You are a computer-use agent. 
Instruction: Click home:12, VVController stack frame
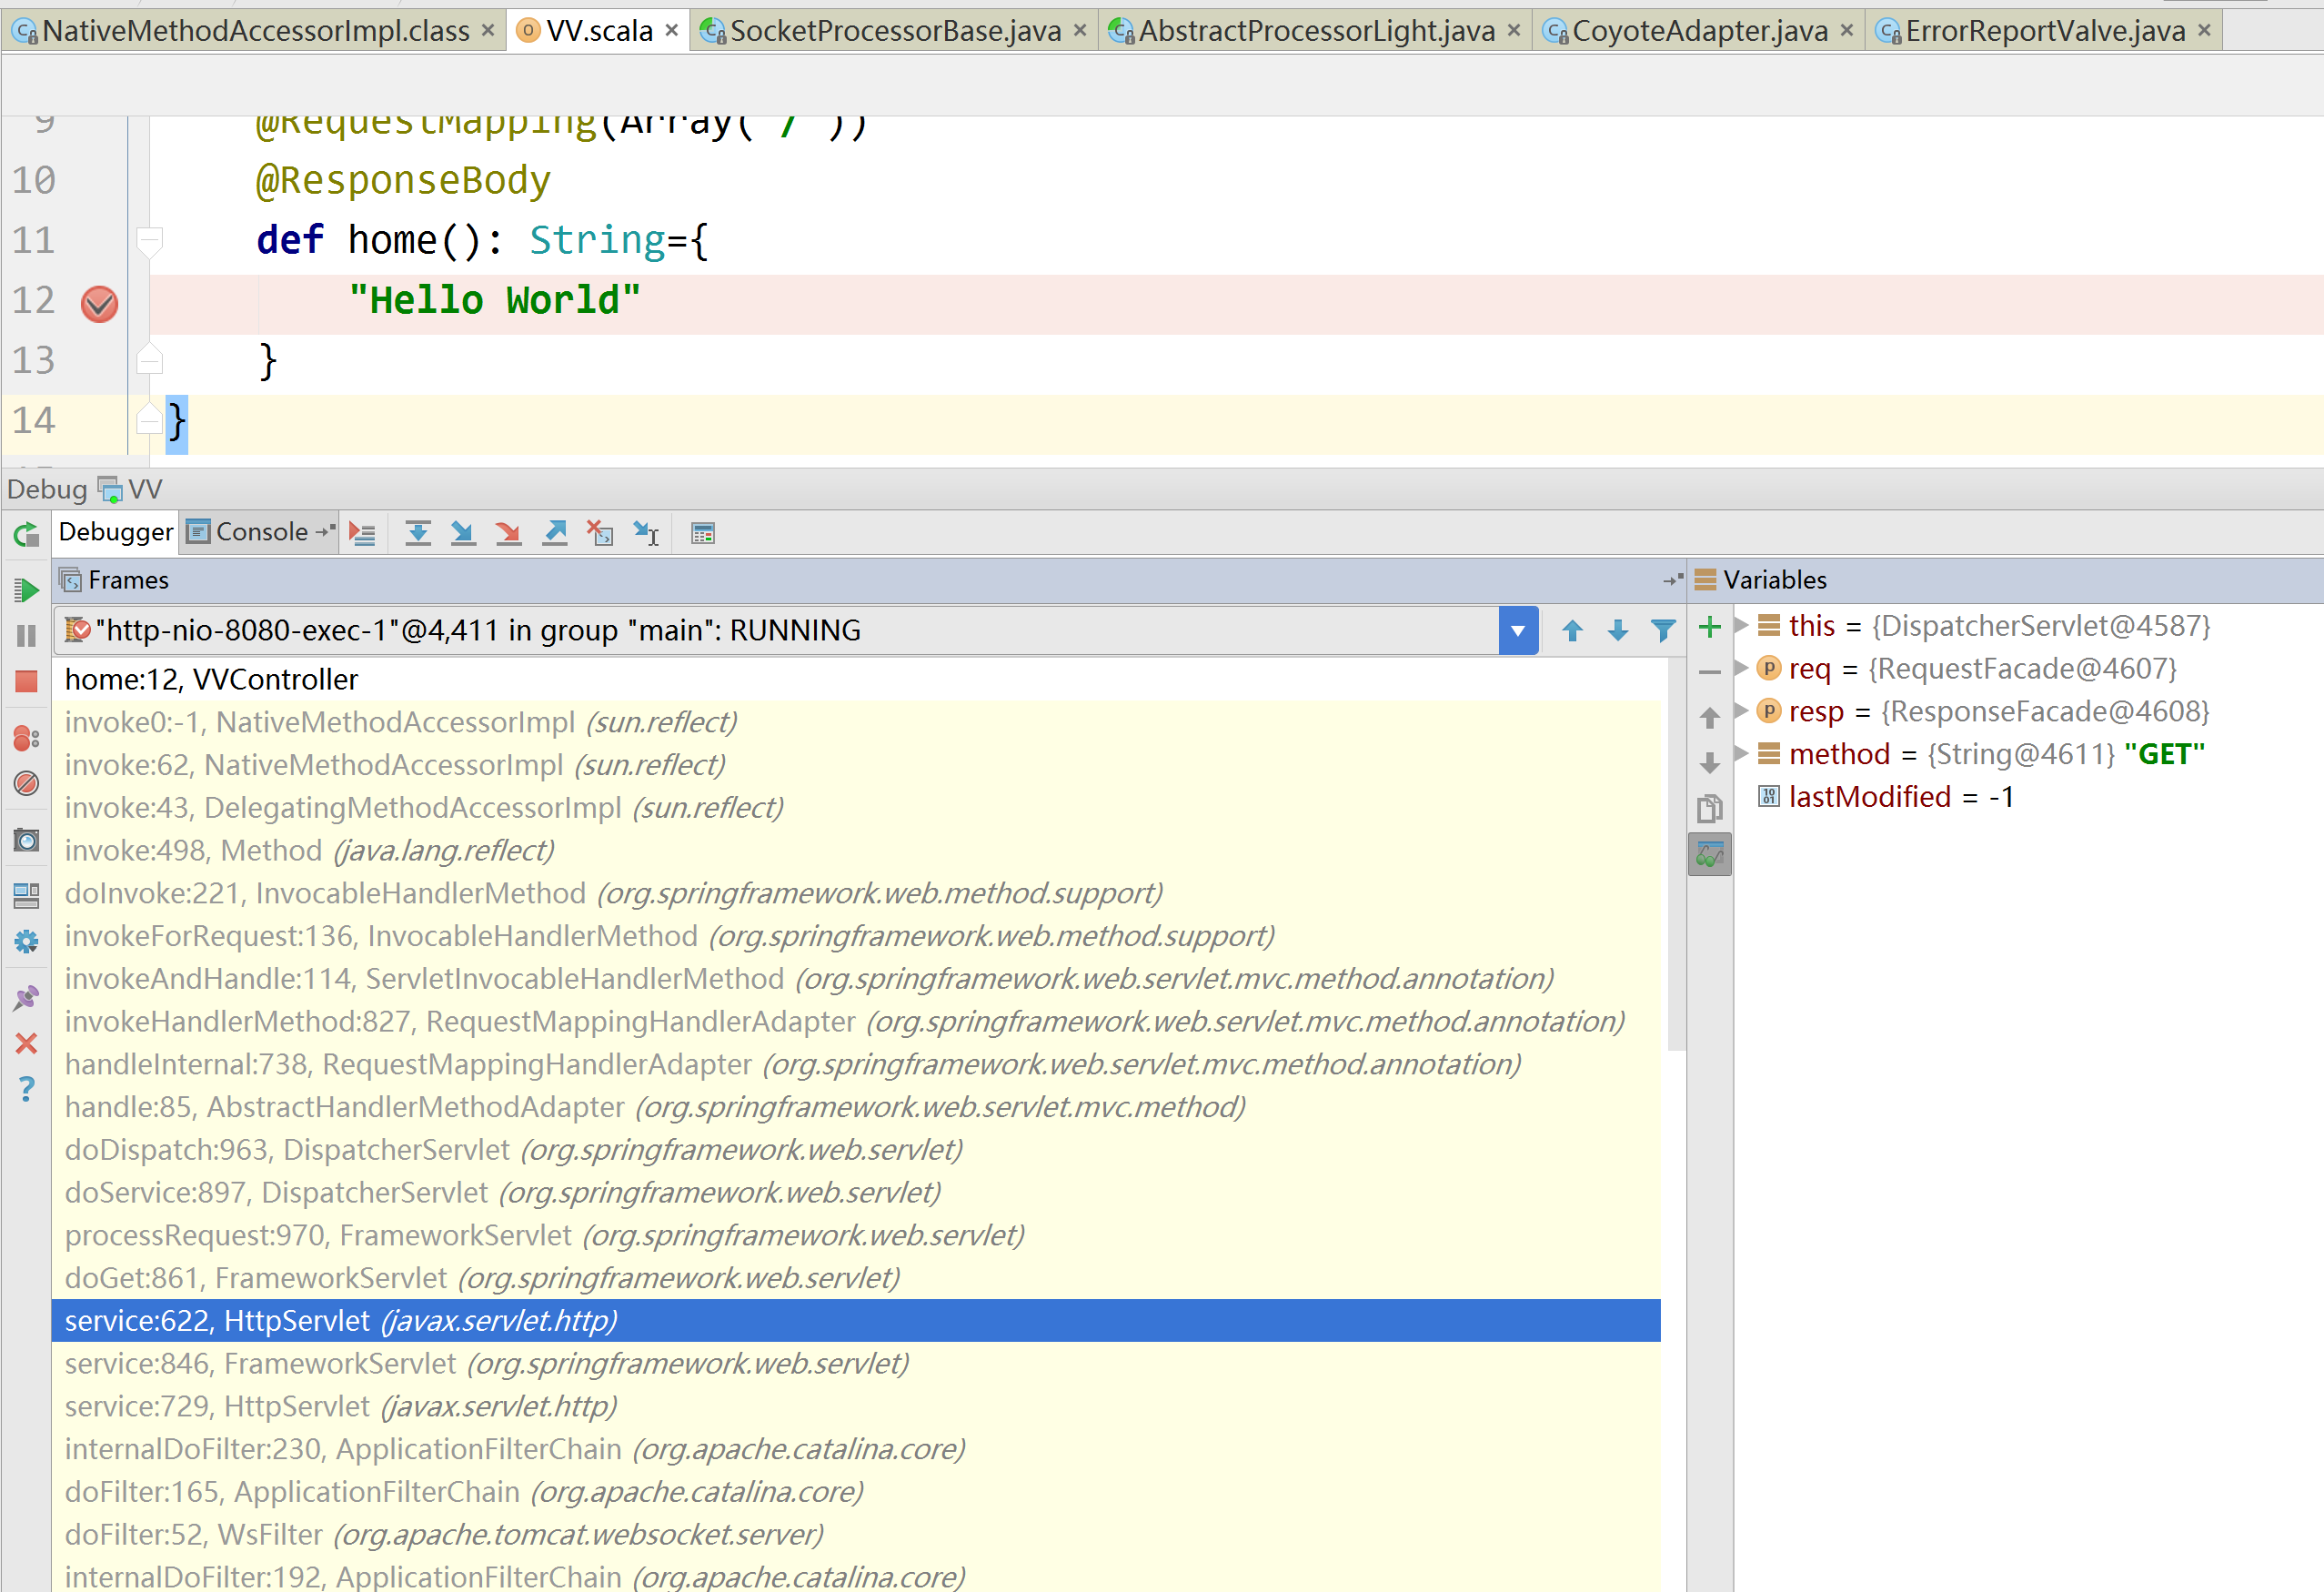pyautogui.click(x=211, y=679)
